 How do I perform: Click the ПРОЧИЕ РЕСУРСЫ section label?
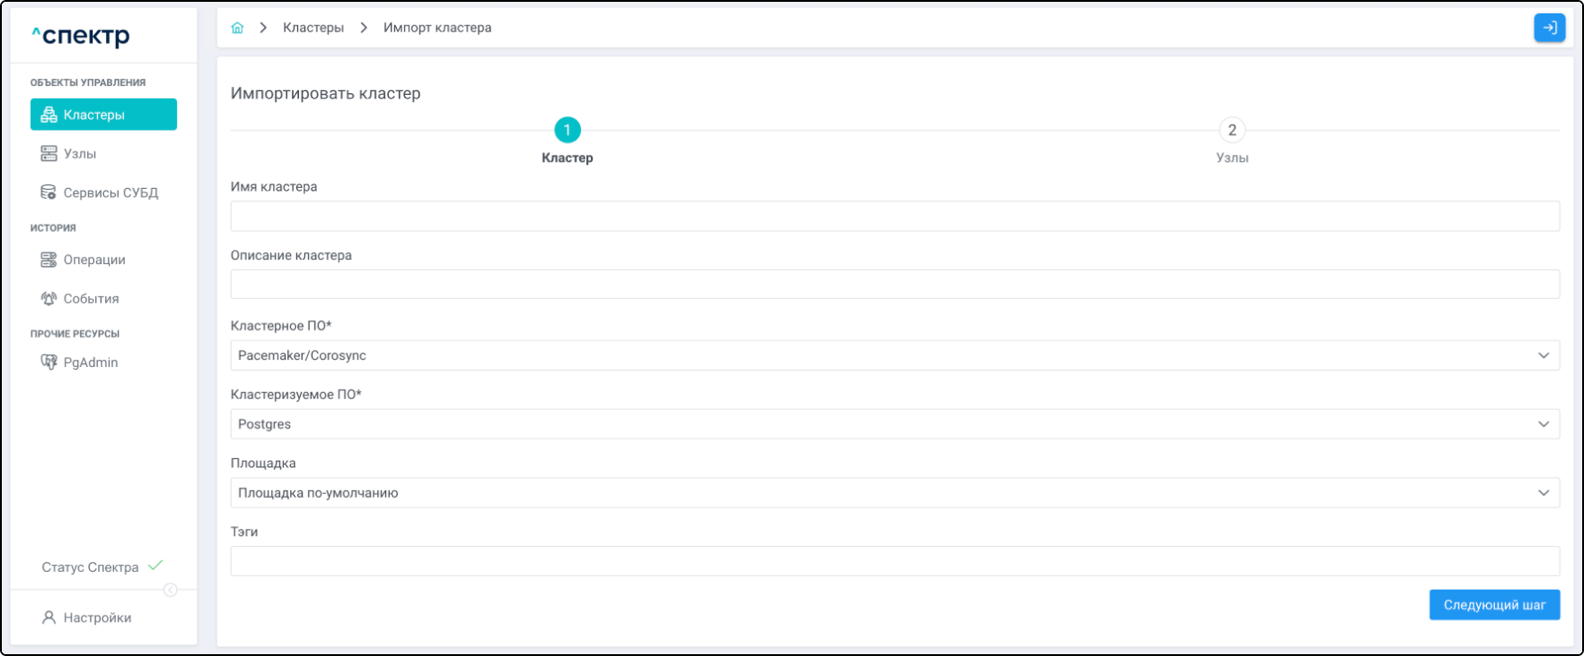click(75, 334)
